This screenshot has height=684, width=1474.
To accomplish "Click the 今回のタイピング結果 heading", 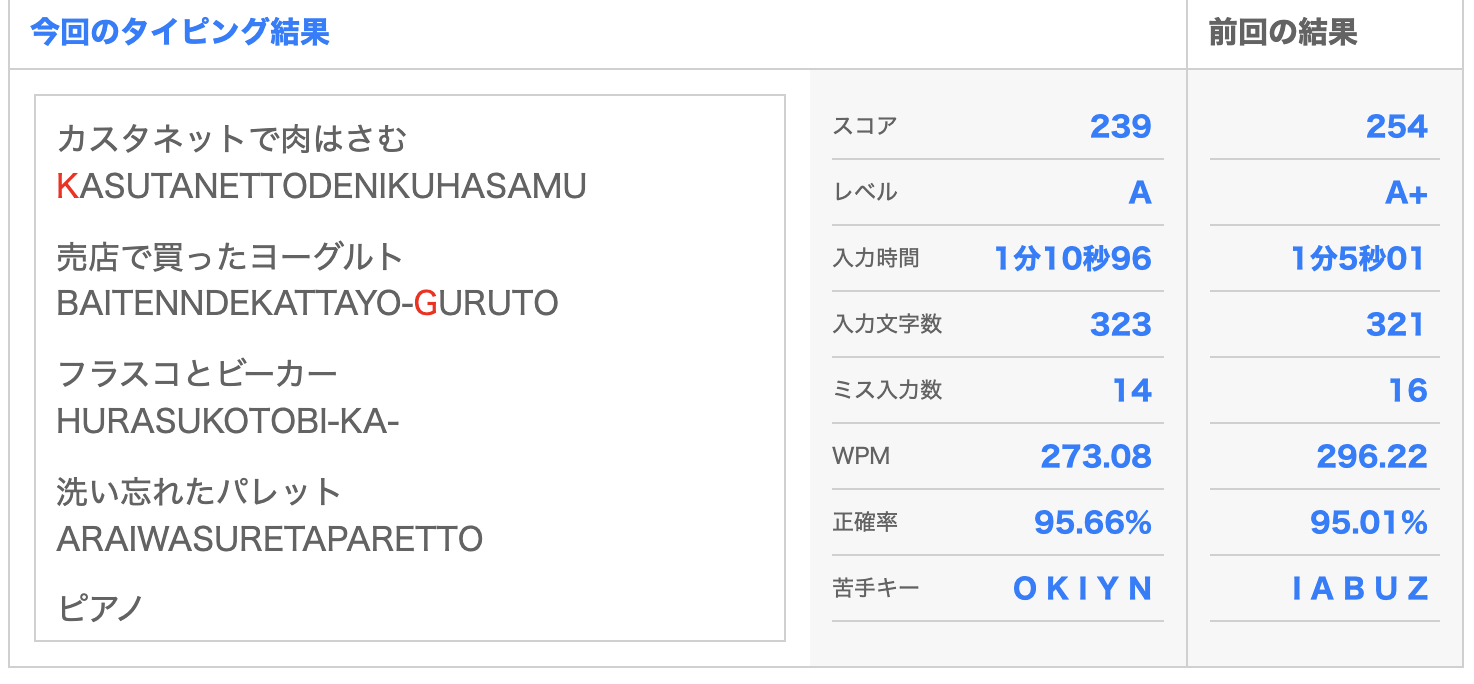I will tap(180, 33).
